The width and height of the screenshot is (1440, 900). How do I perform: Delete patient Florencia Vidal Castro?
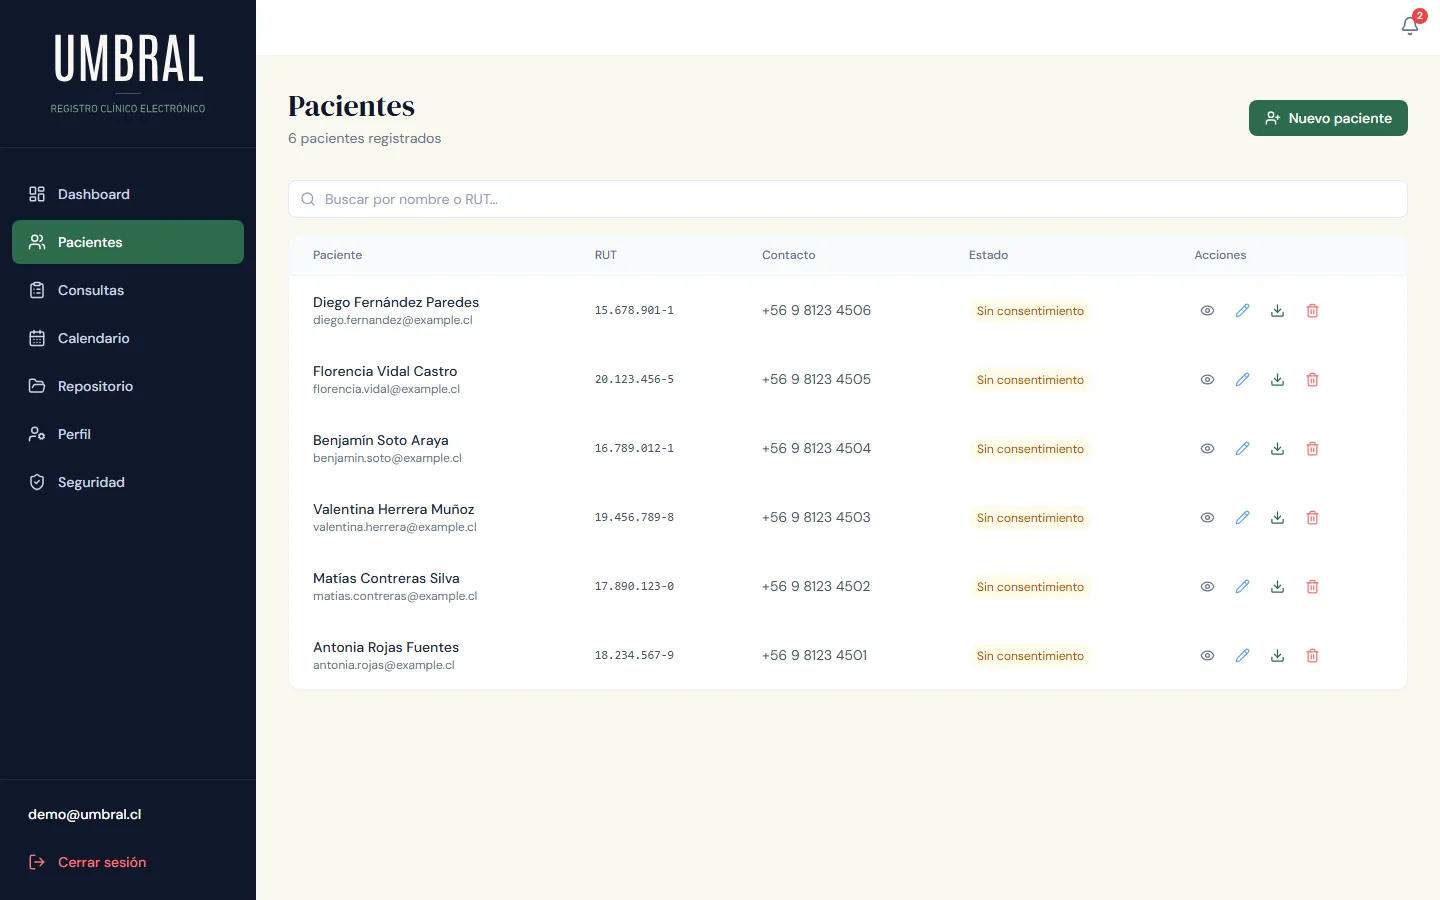[1312, 380]
